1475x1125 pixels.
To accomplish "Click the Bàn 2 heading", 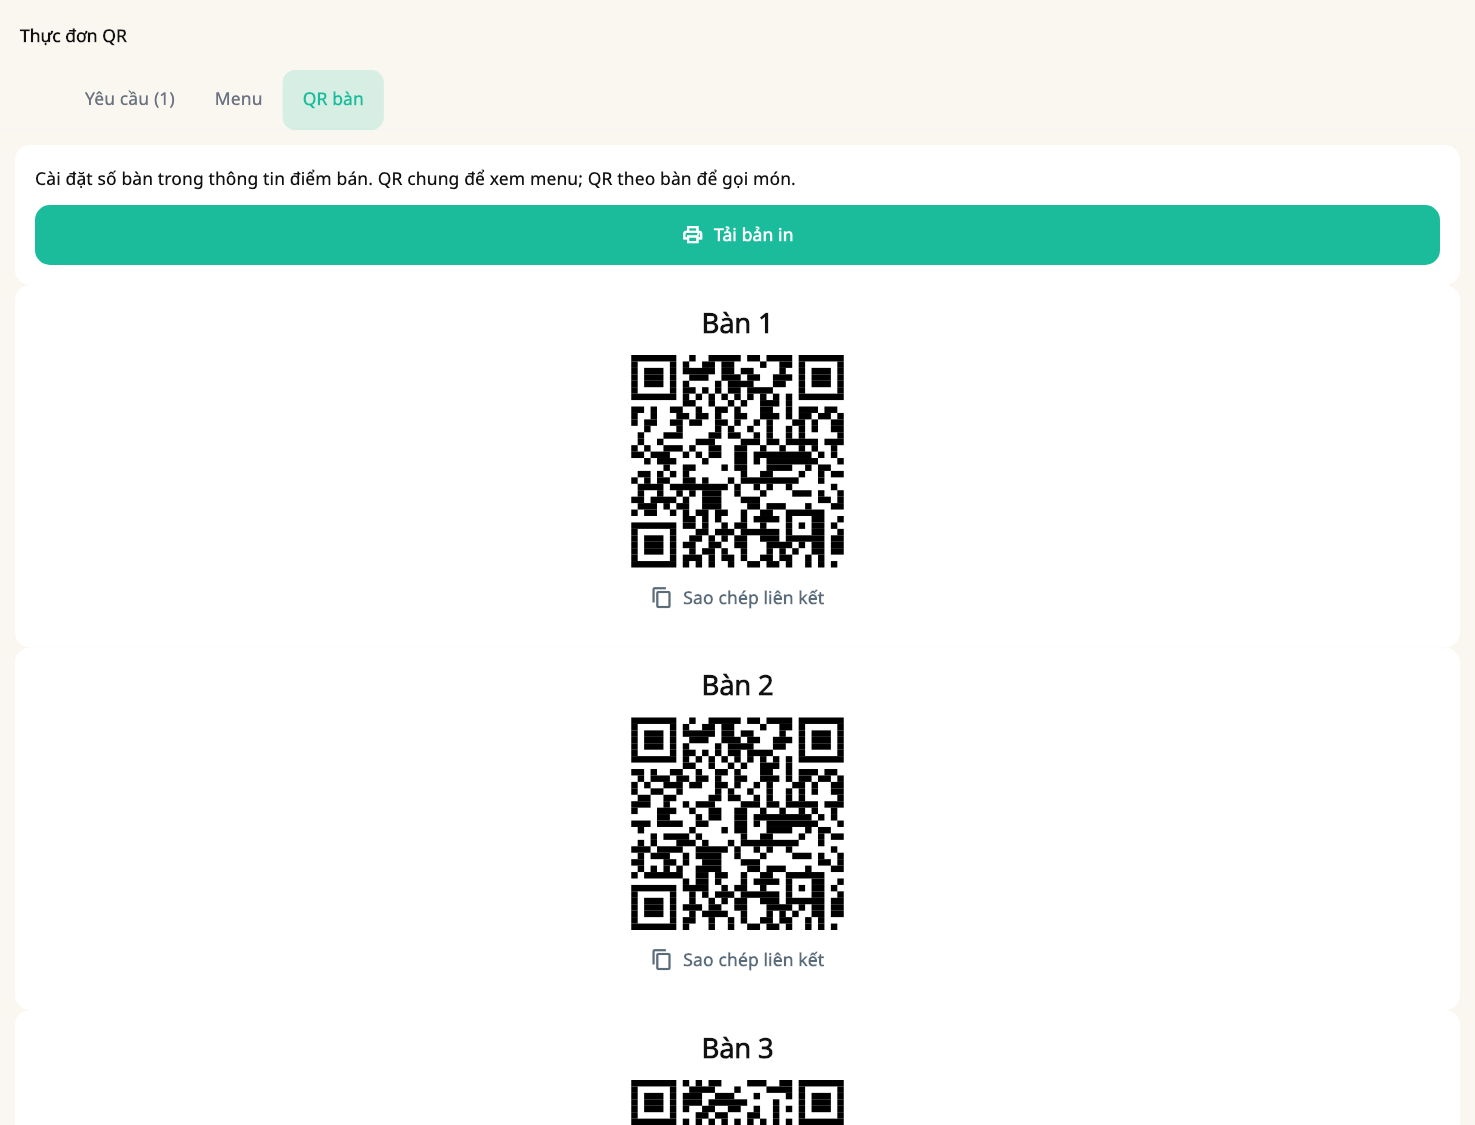I will (737, 686).
